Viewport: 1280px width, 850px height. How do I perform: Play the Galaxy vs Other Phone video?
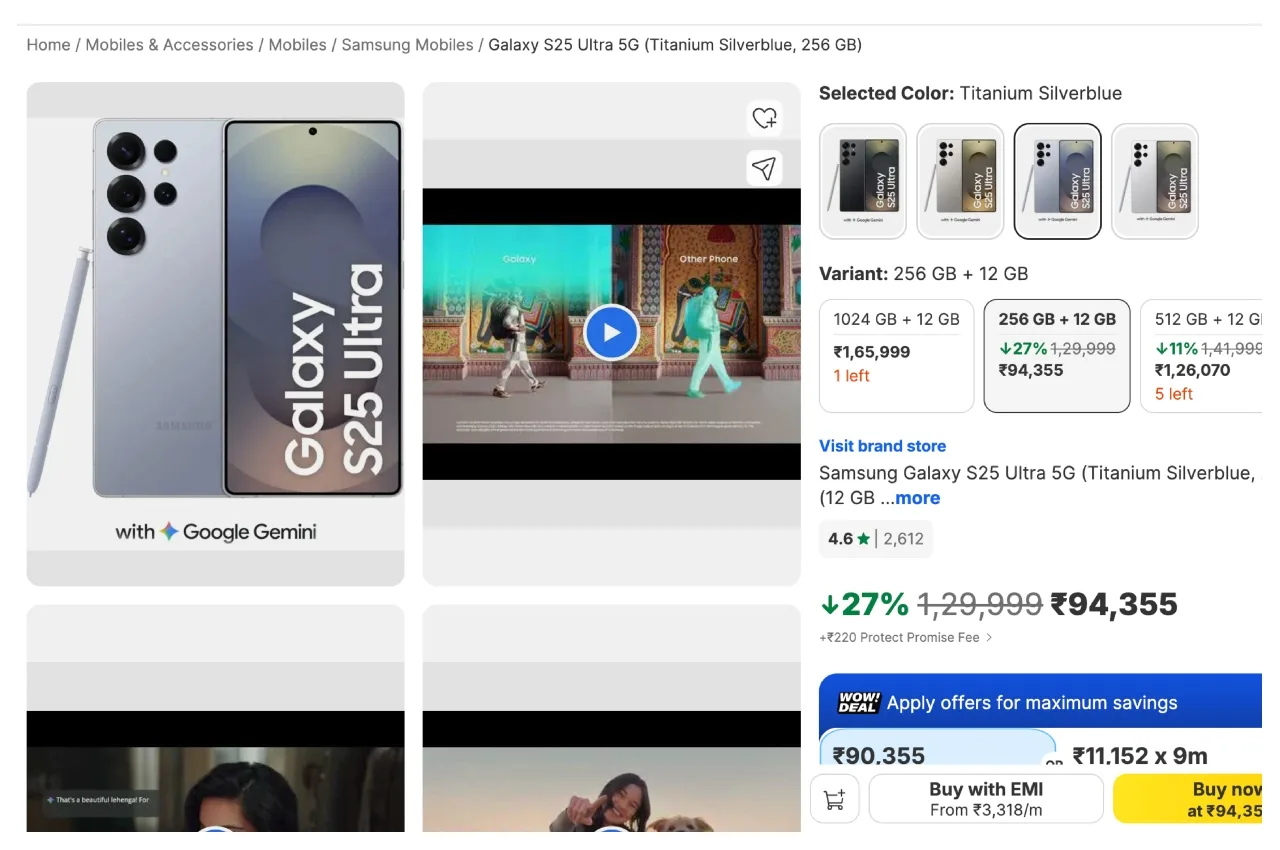[x=611, y=333]
